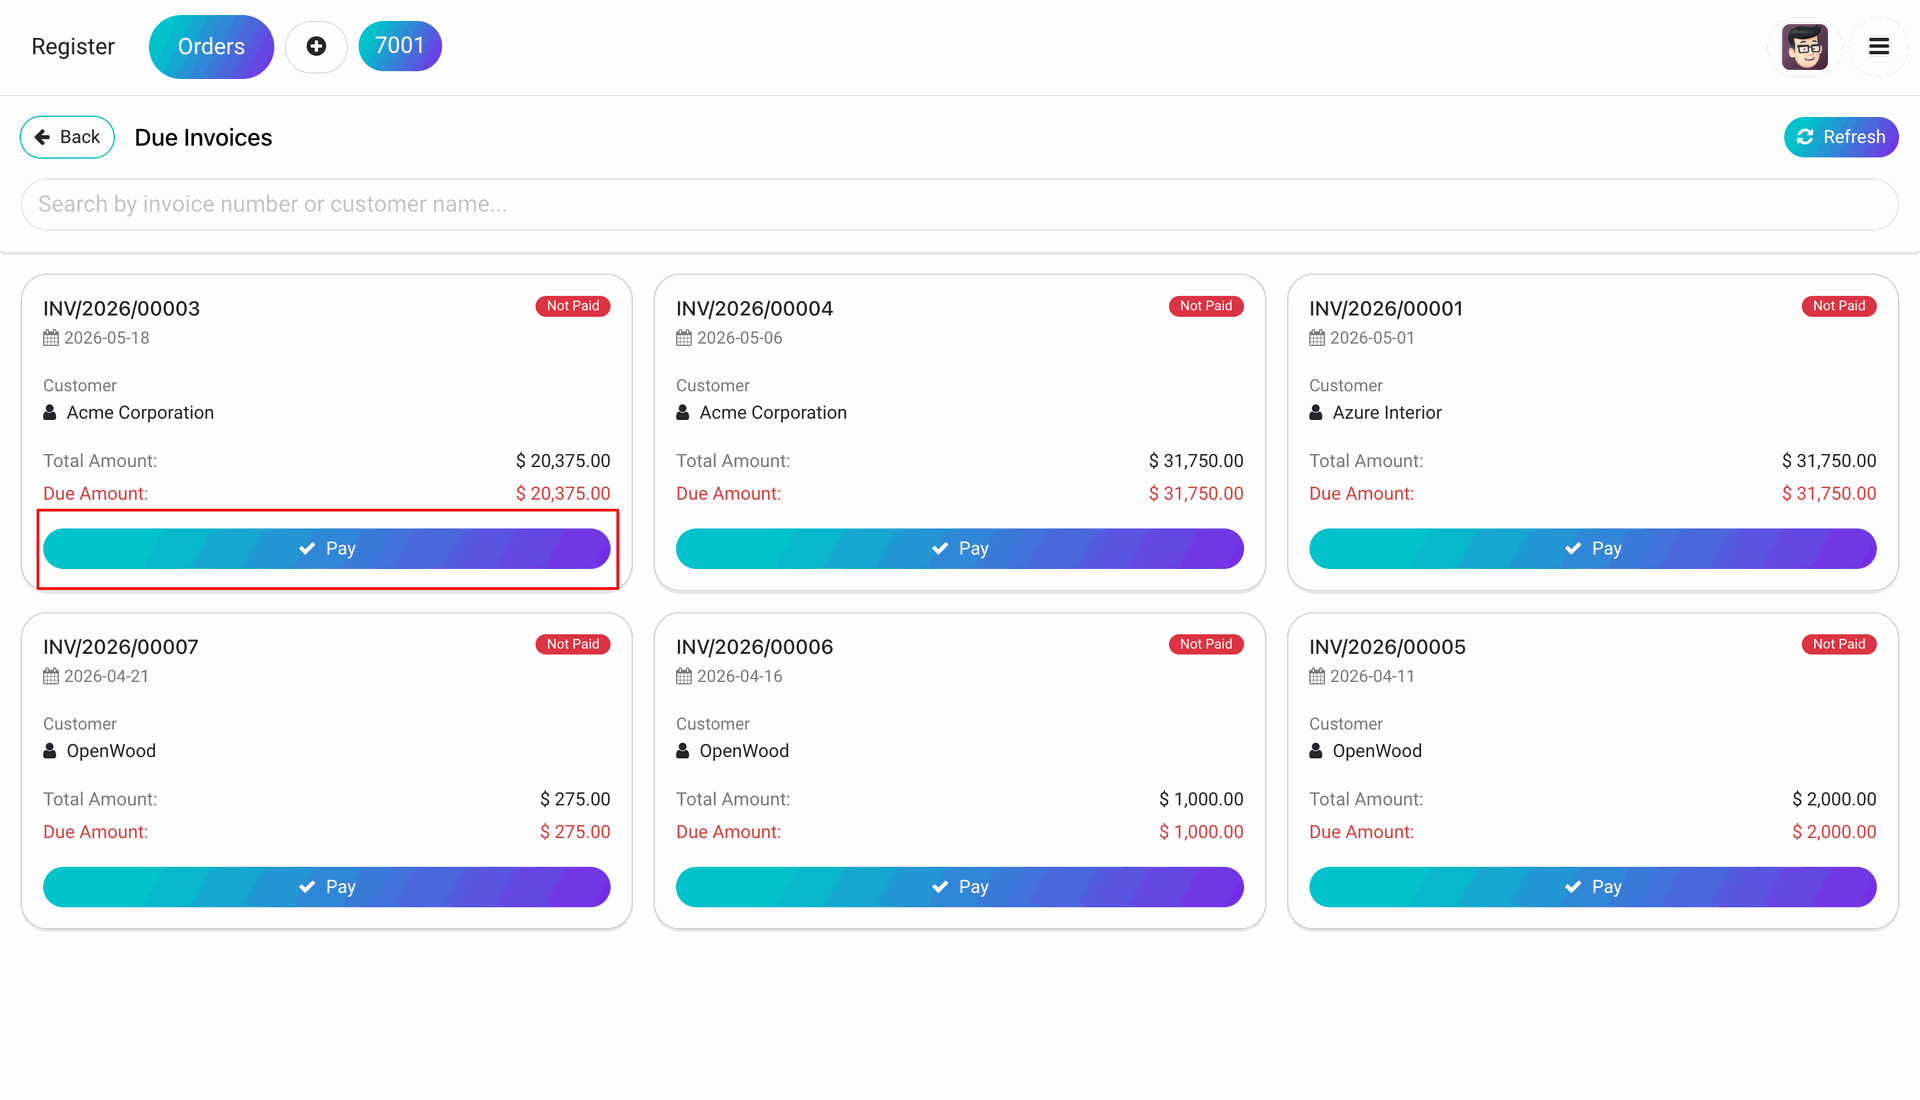
Task: Pay invoice INV/2026/00004
Action: pyautogui.click(x=960, y=549)
